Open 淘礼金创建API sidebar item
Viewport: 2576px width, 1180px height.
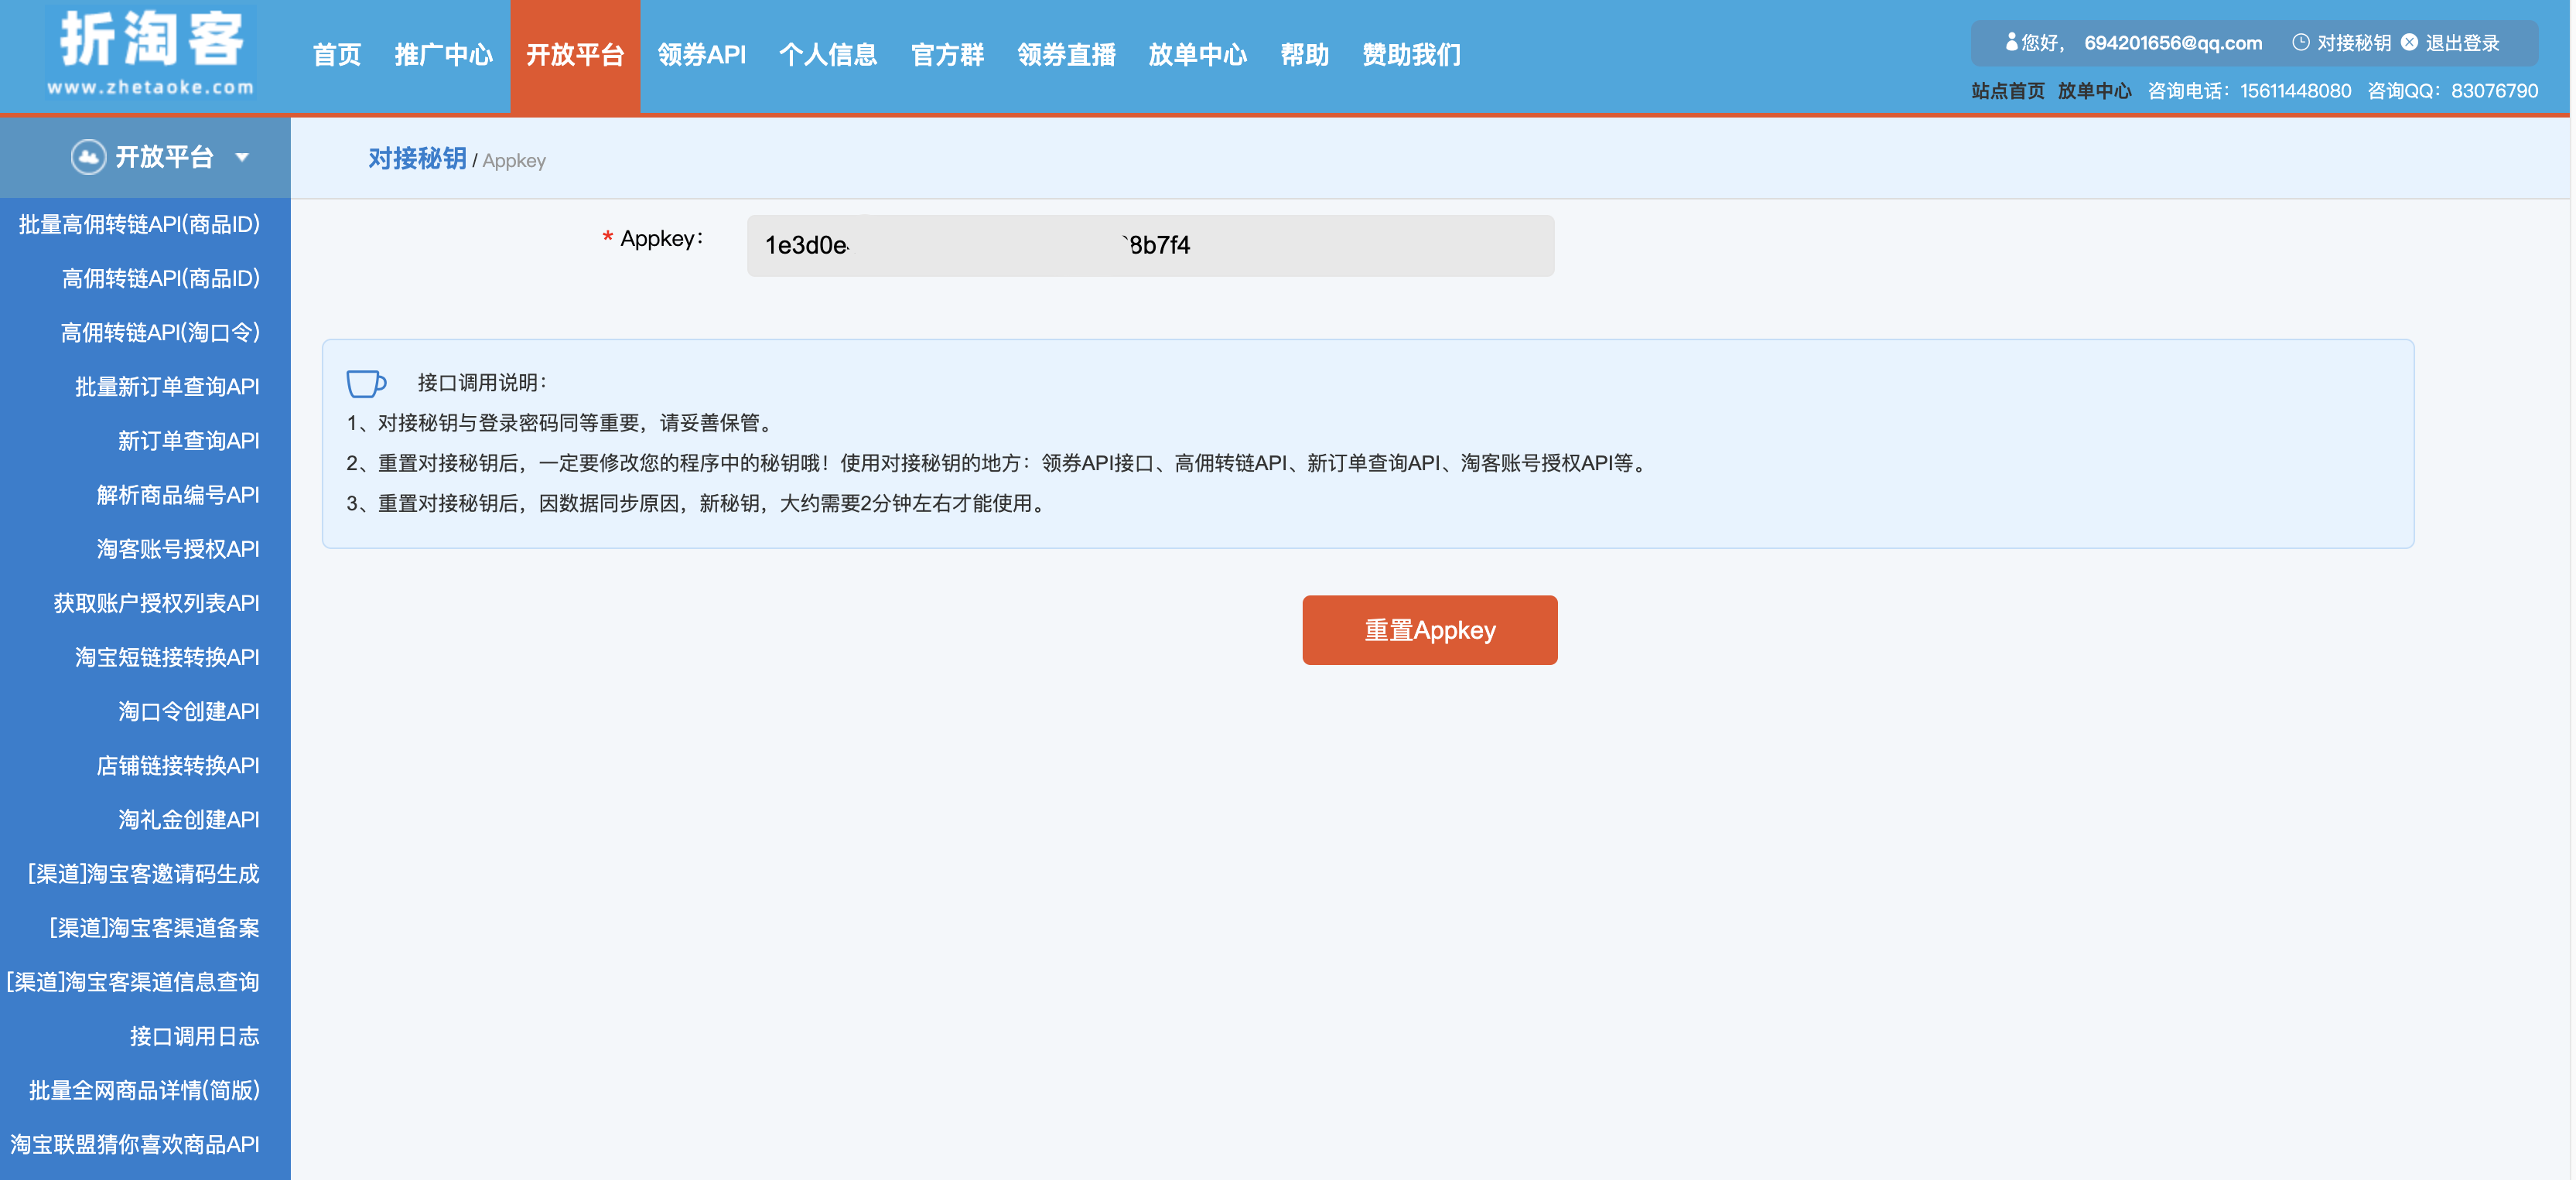[189, 819]
